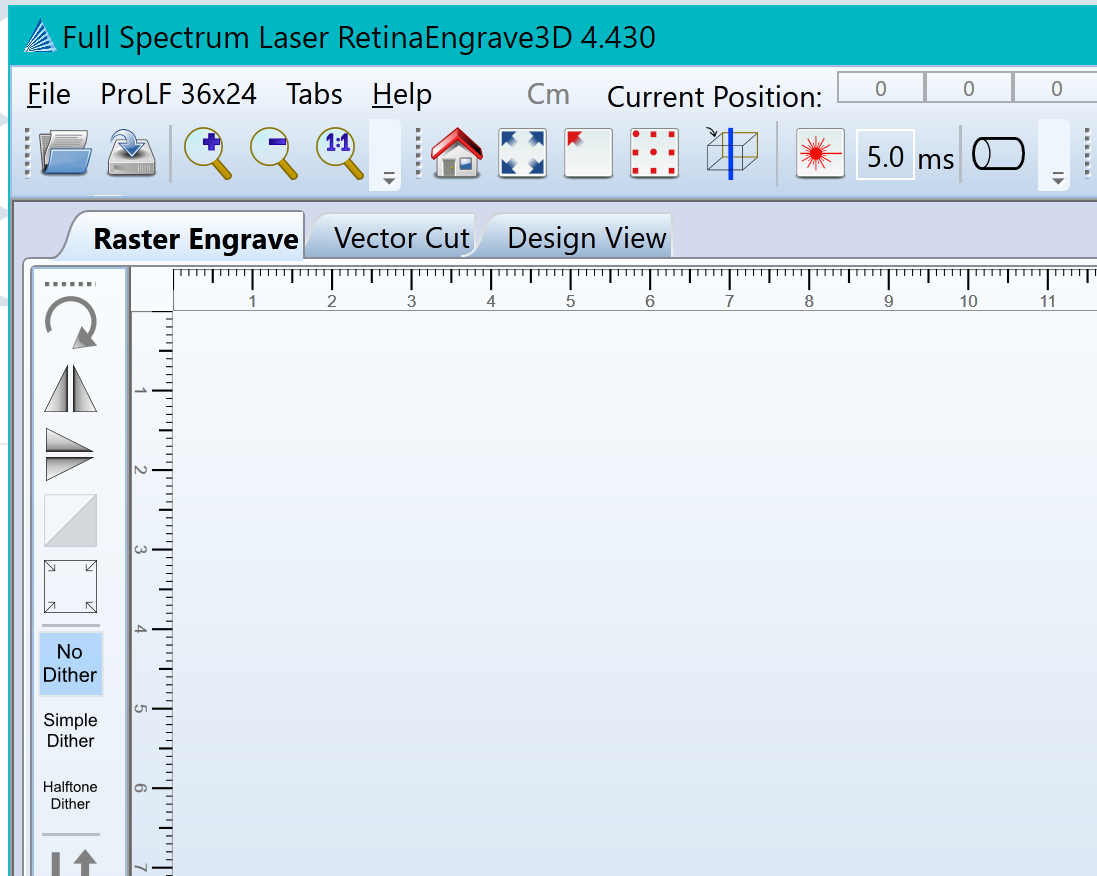1097x876 pixels.
Task: Switch to the Design View tab
Action: coord(586,238)
